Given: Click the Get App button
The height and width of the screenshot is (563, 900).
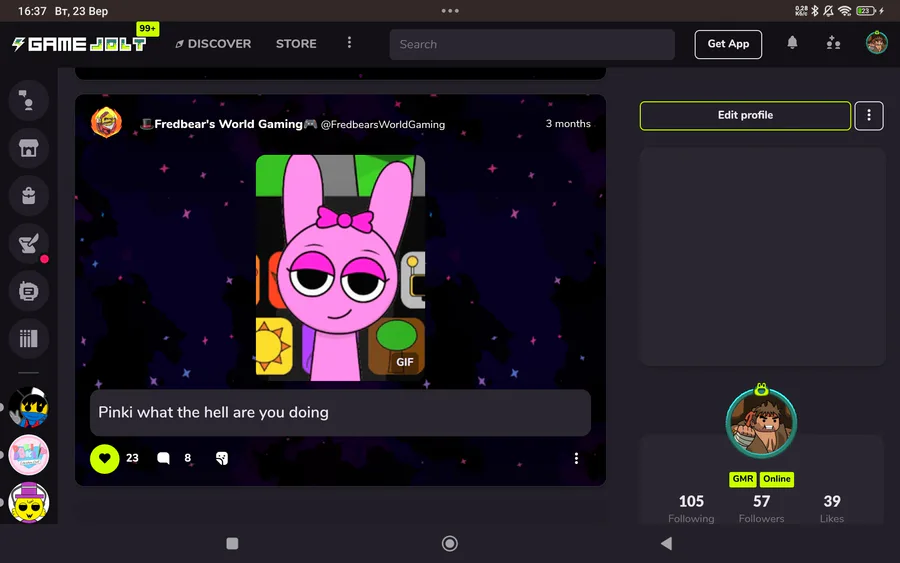Looking at the screenshot, I should [728, 44].
